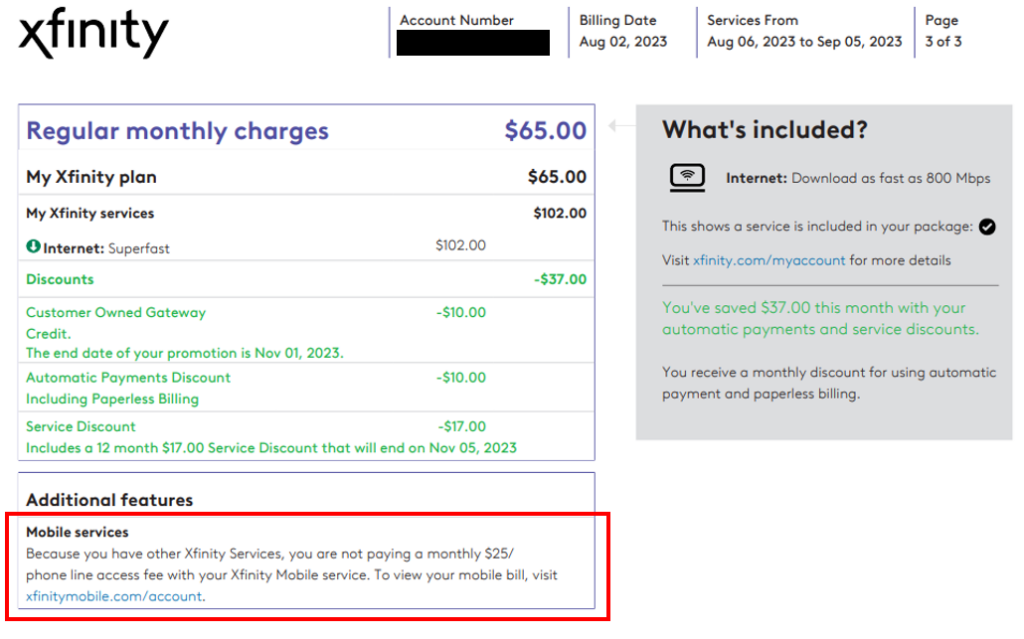Click the Additional features heading
1024x639 pixels.
[x=110, y=500]
